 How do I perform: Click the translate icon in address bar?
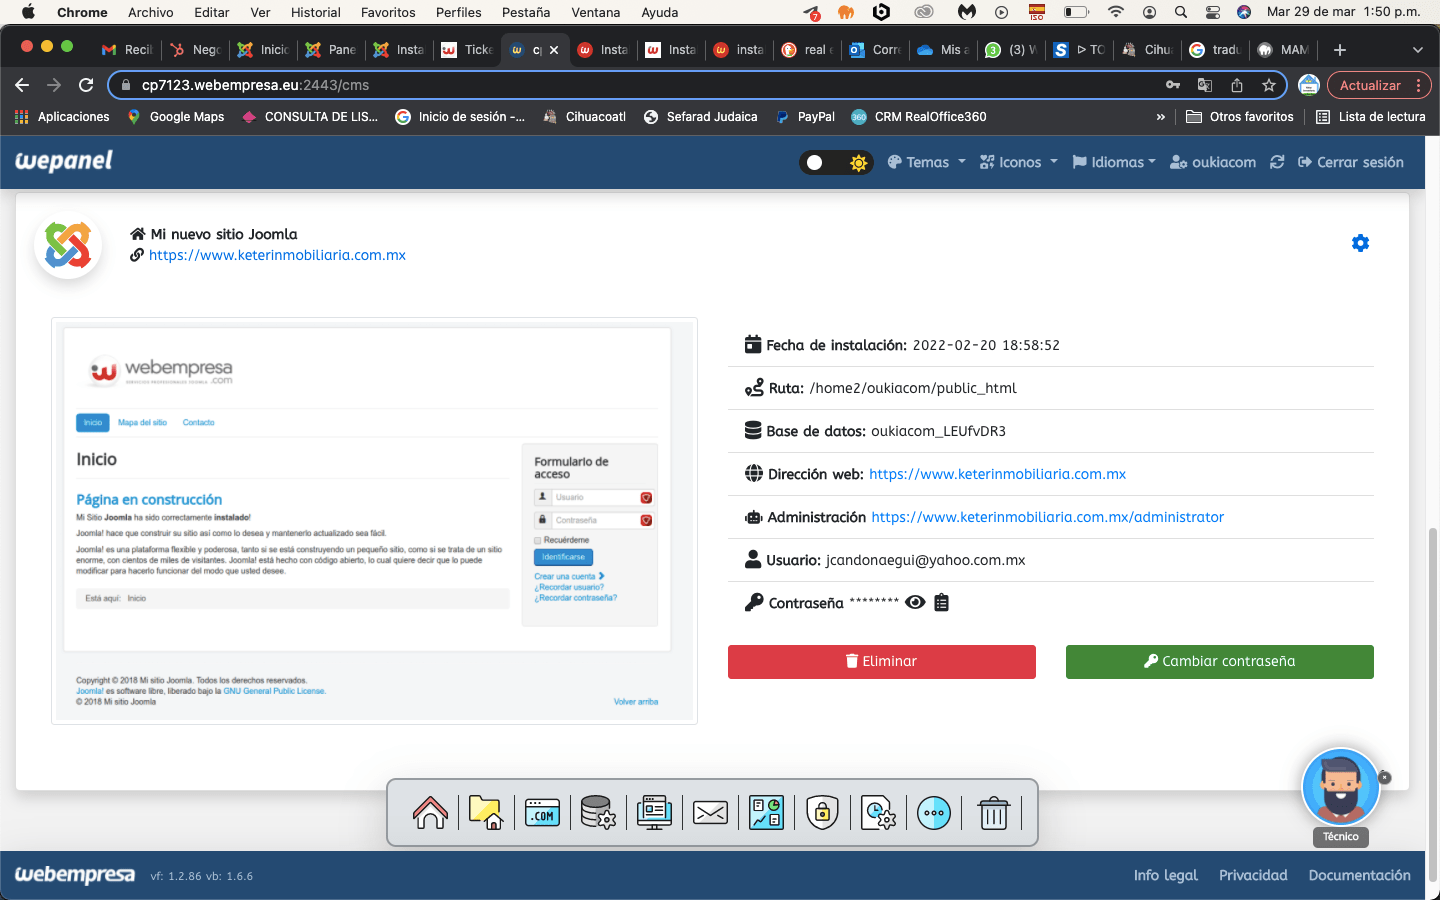point(1205,85)
